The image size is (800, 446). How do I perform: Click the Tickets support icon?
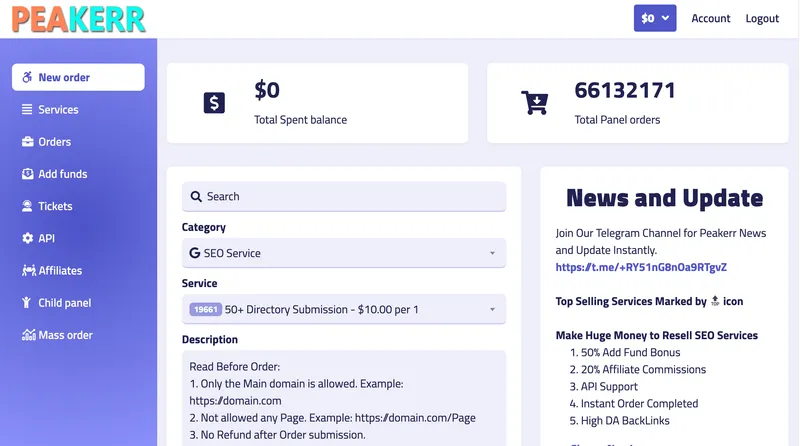[27, 206]
